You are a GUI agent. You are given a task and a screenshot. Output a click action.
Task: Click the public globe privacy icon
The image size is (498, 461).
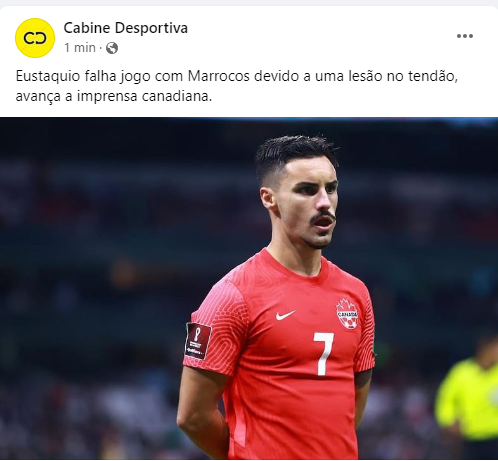tap(112, 48)
